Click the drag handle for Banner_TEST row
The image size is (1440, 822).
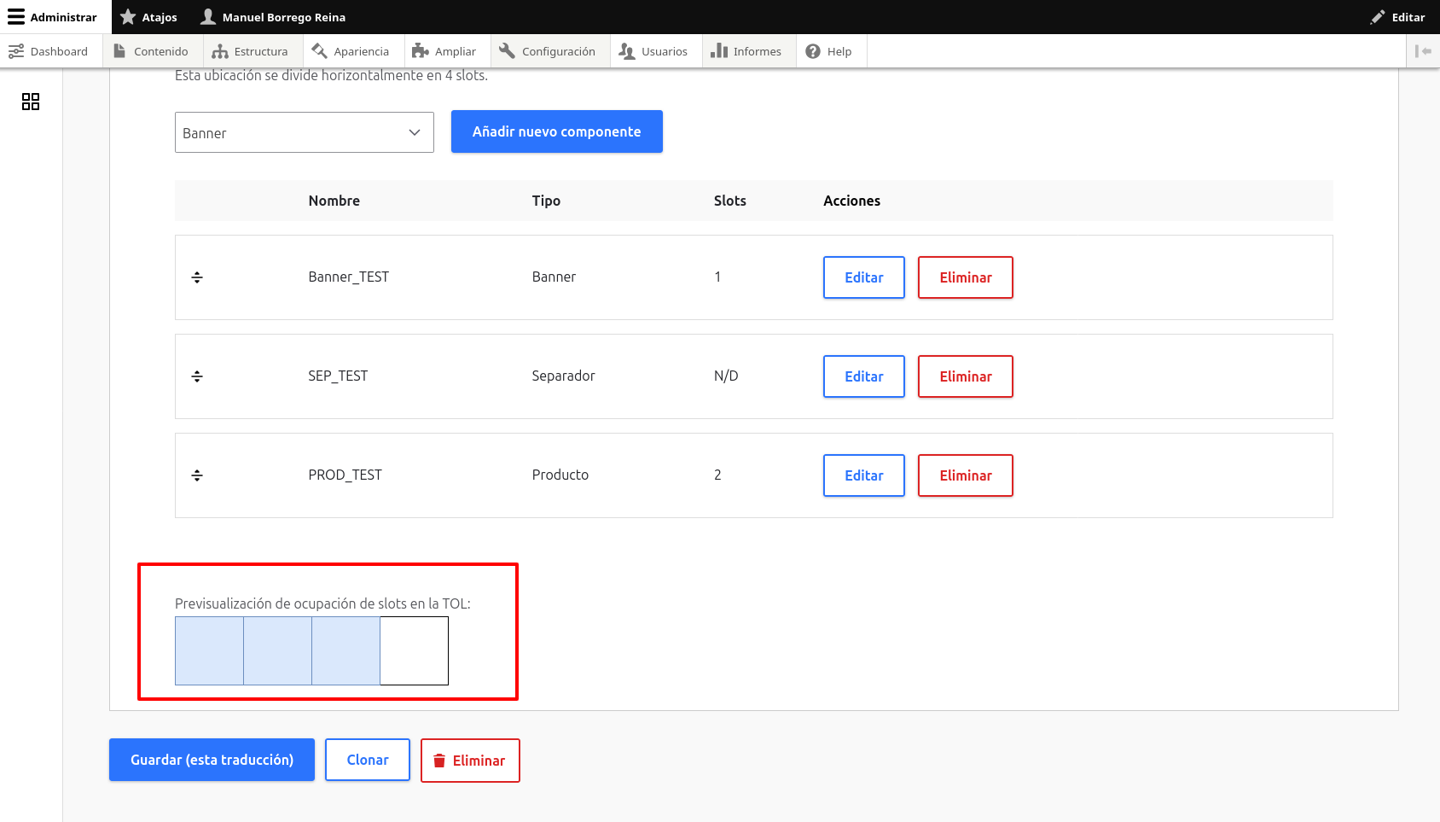click(x=197, y=277)
